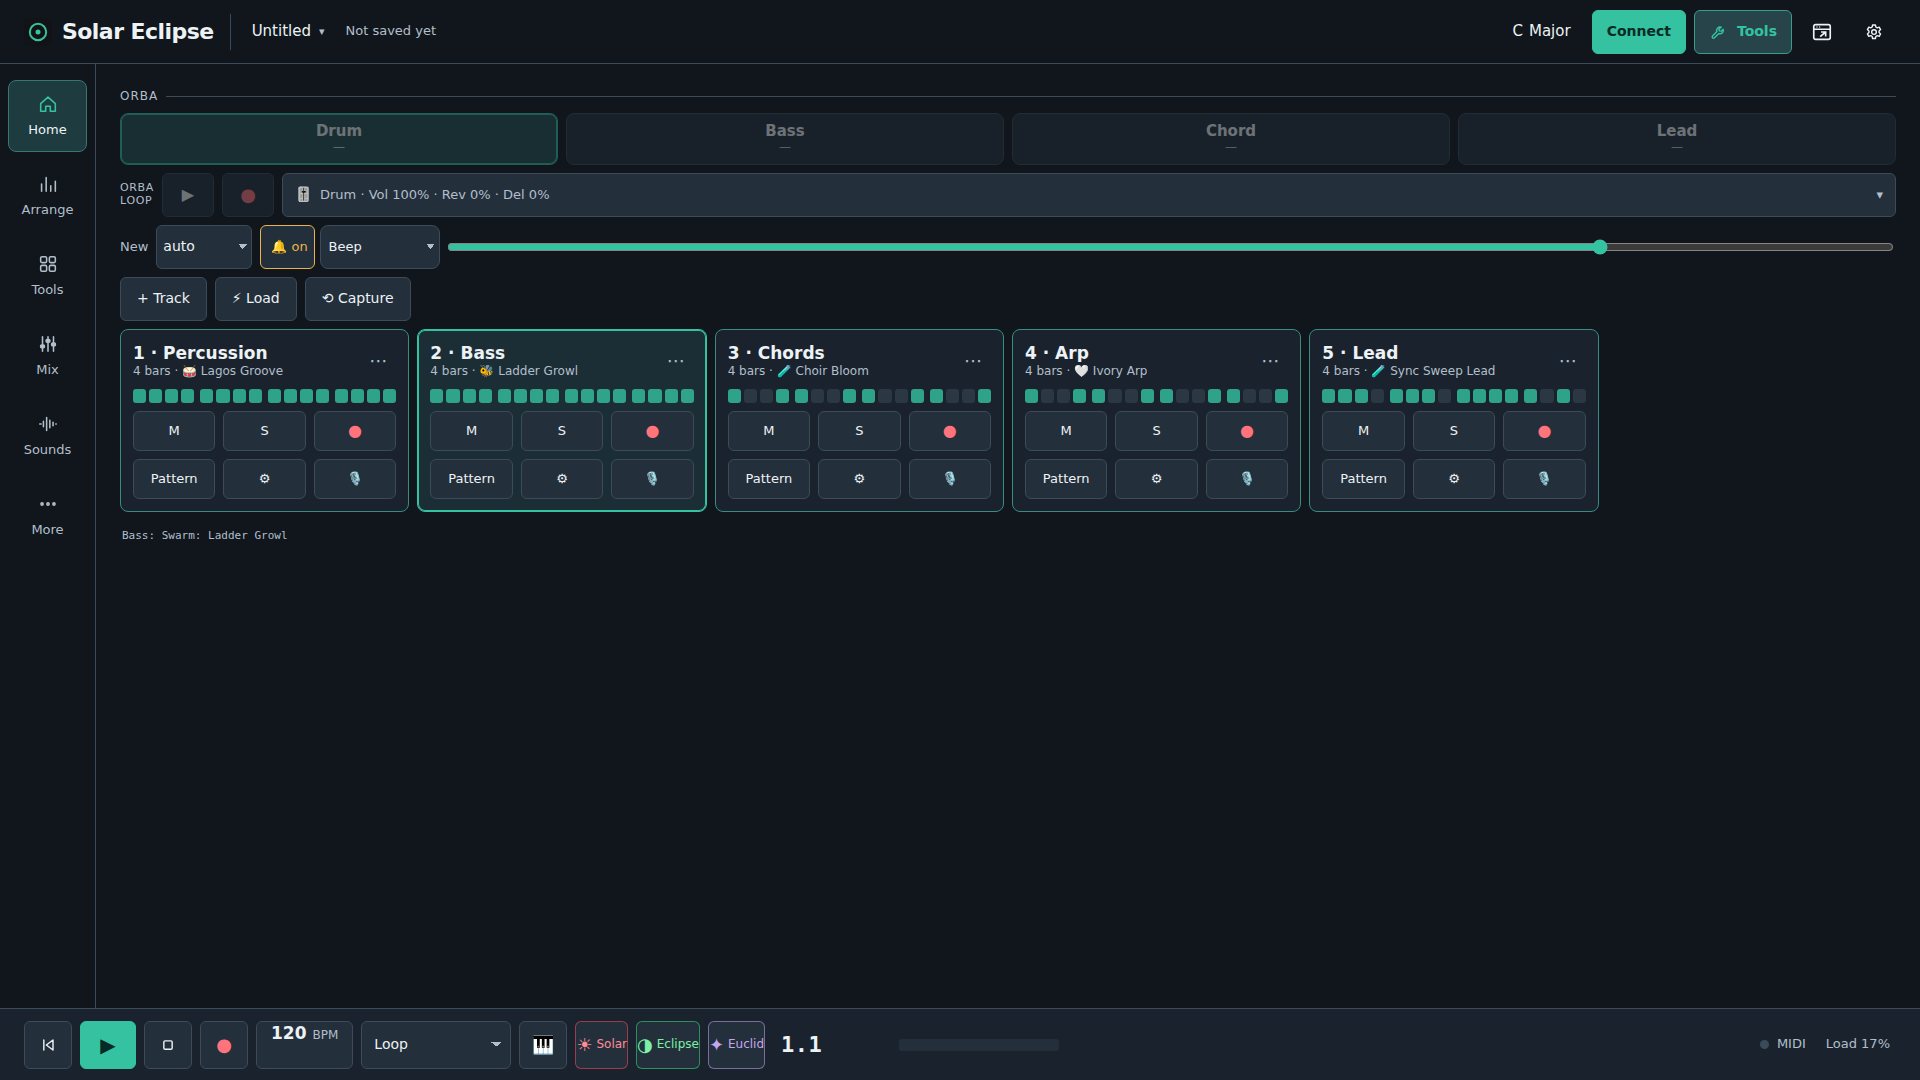
Task: Open Pattern editor for Arp track
Action: coord(1066,479)
